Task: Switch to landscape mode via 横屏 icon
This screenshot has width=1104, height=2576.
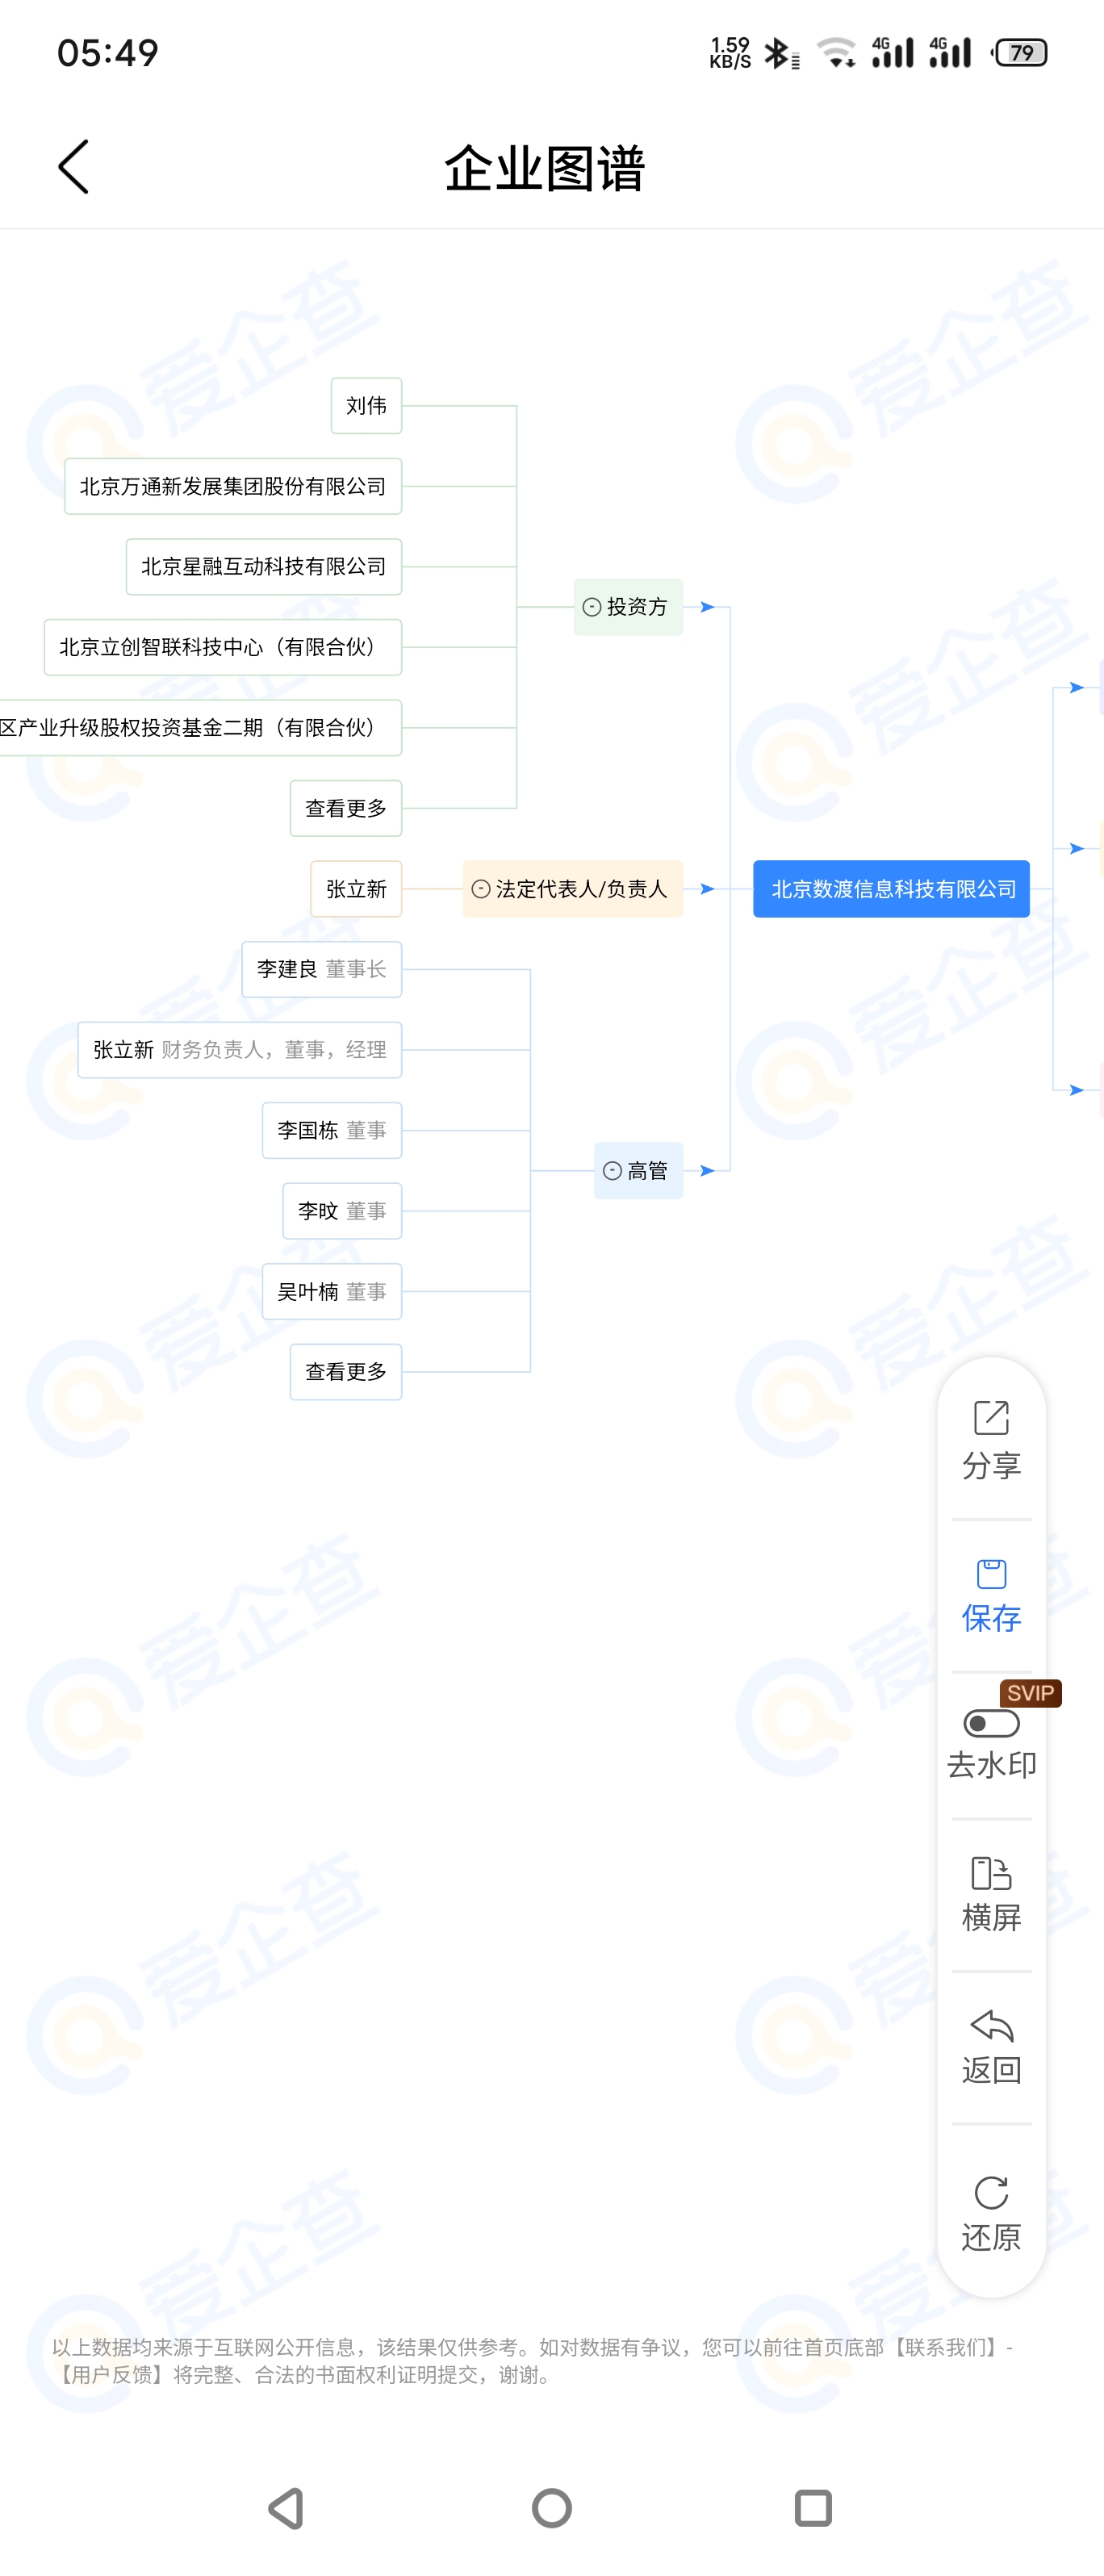Action: point(991,1873)
